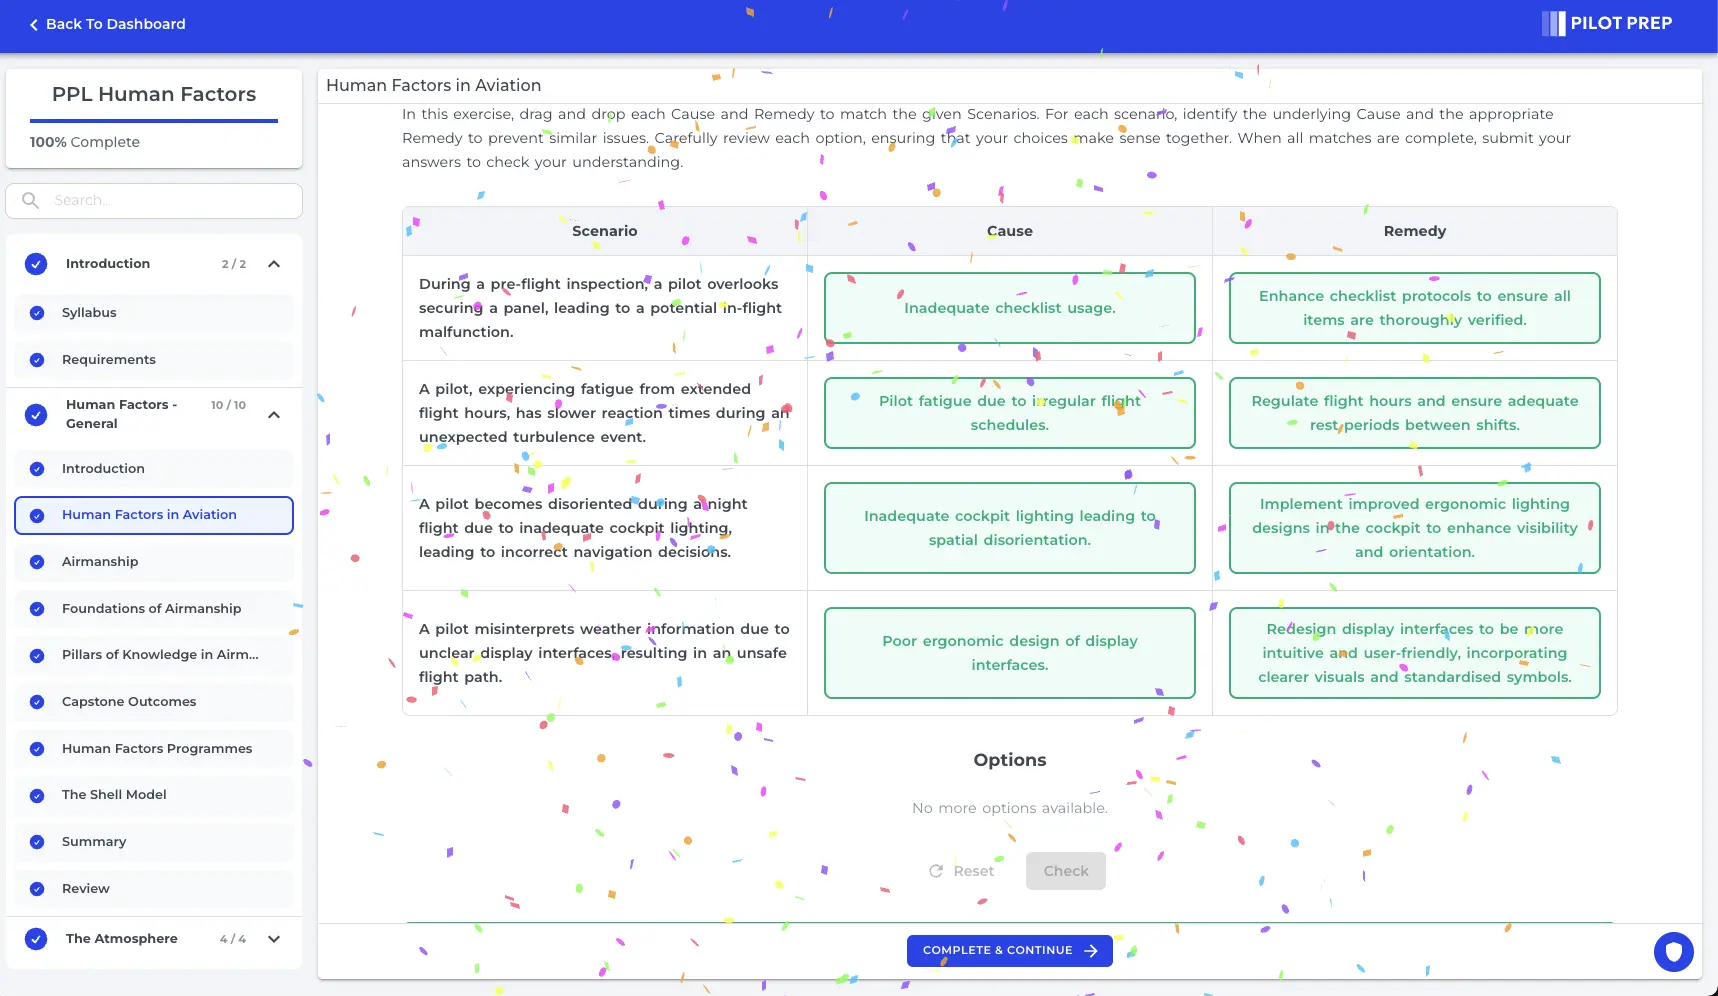Select 'Inadequate checklist usage.' cause card

1010,308
